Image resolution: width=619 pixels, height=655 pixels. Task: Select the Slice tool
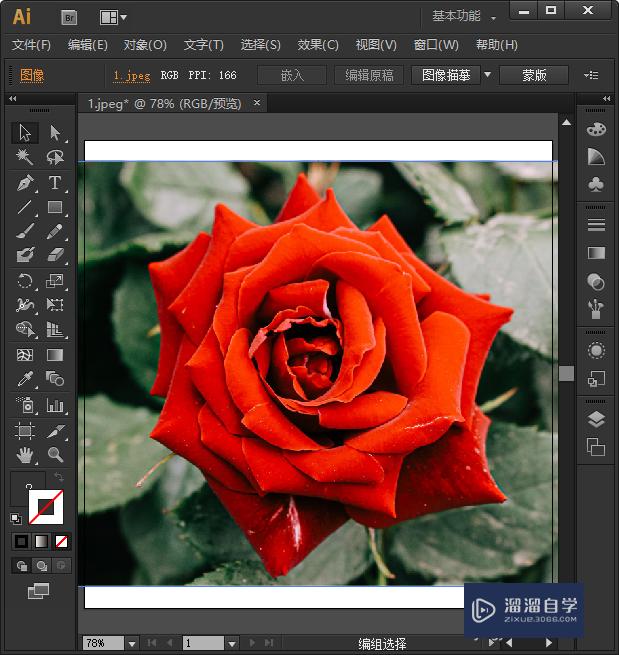click(55, 430)
